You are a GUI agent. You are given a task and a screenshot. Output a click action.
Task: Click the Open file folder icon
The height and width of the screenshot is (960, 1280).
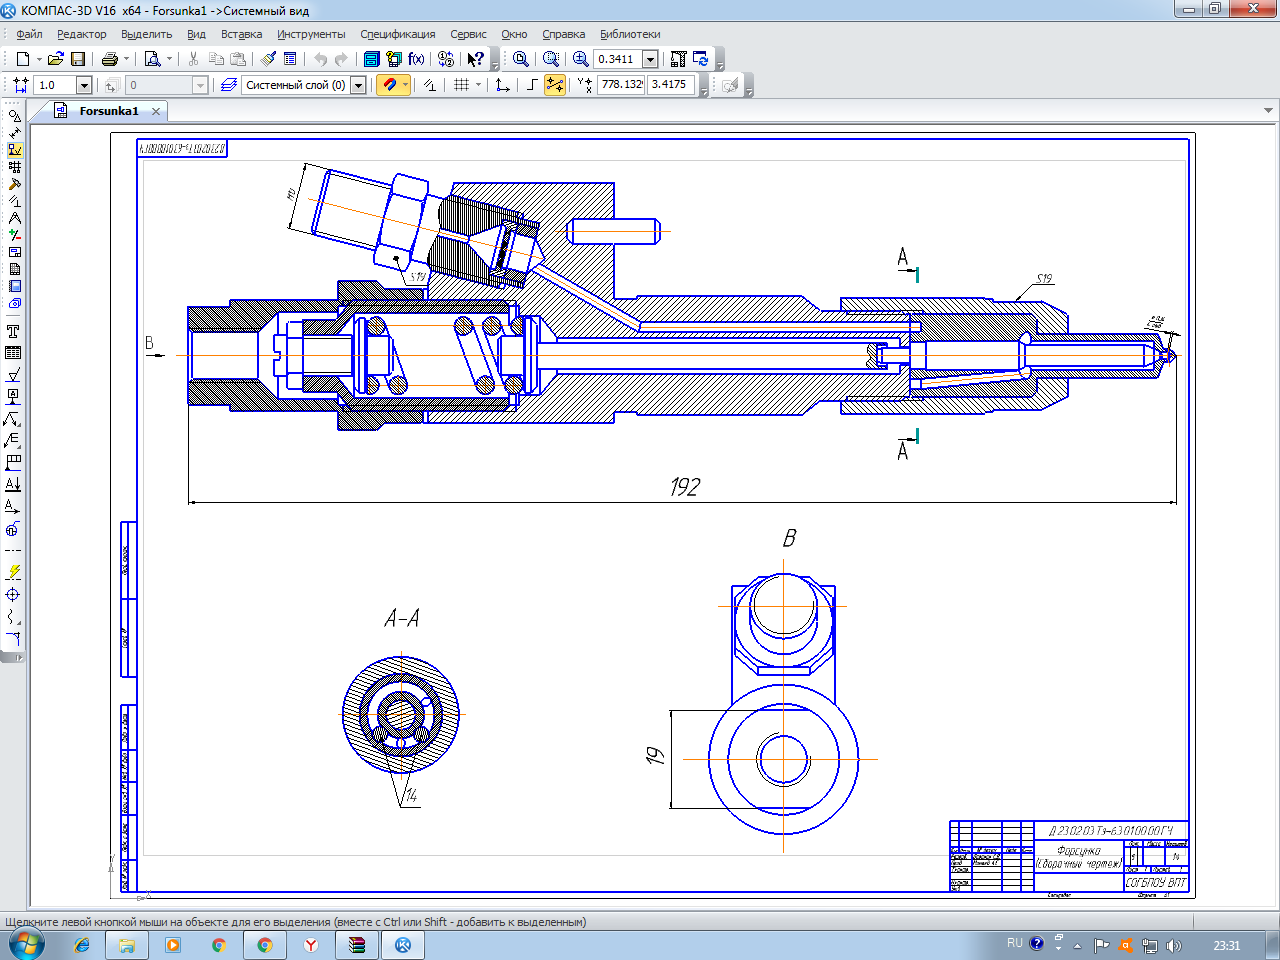coord(56,59)
